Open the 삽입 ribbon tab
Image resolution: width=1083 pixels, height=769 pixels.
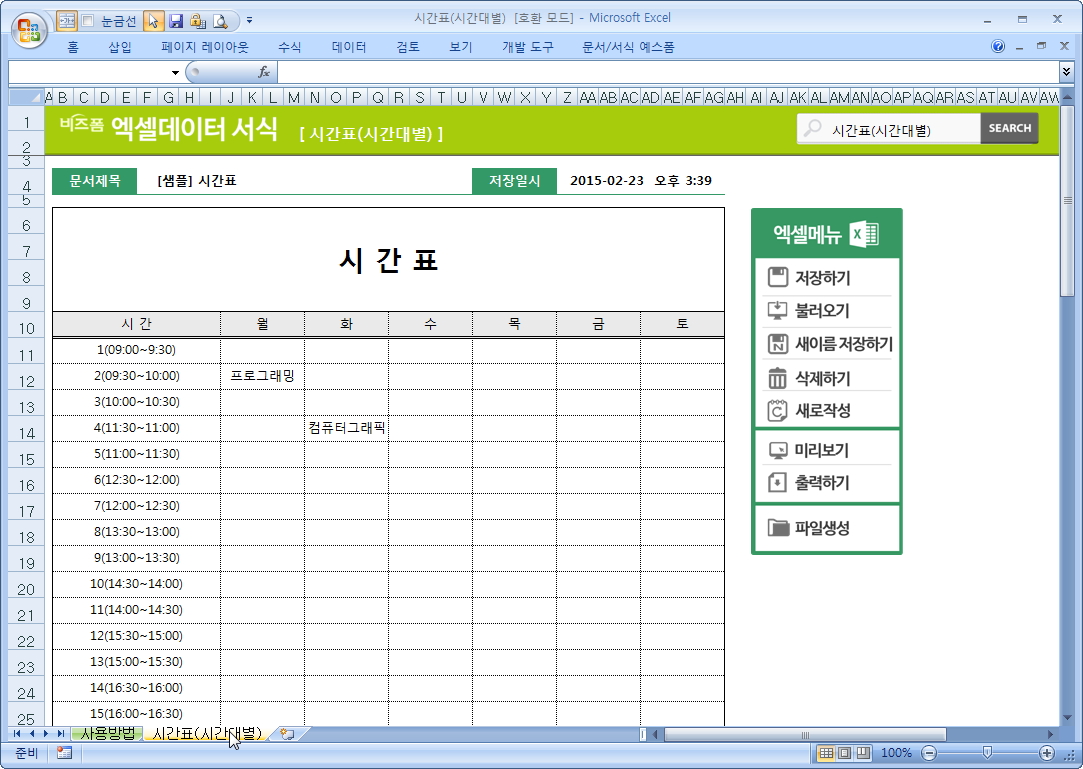[x=119, y=47]
